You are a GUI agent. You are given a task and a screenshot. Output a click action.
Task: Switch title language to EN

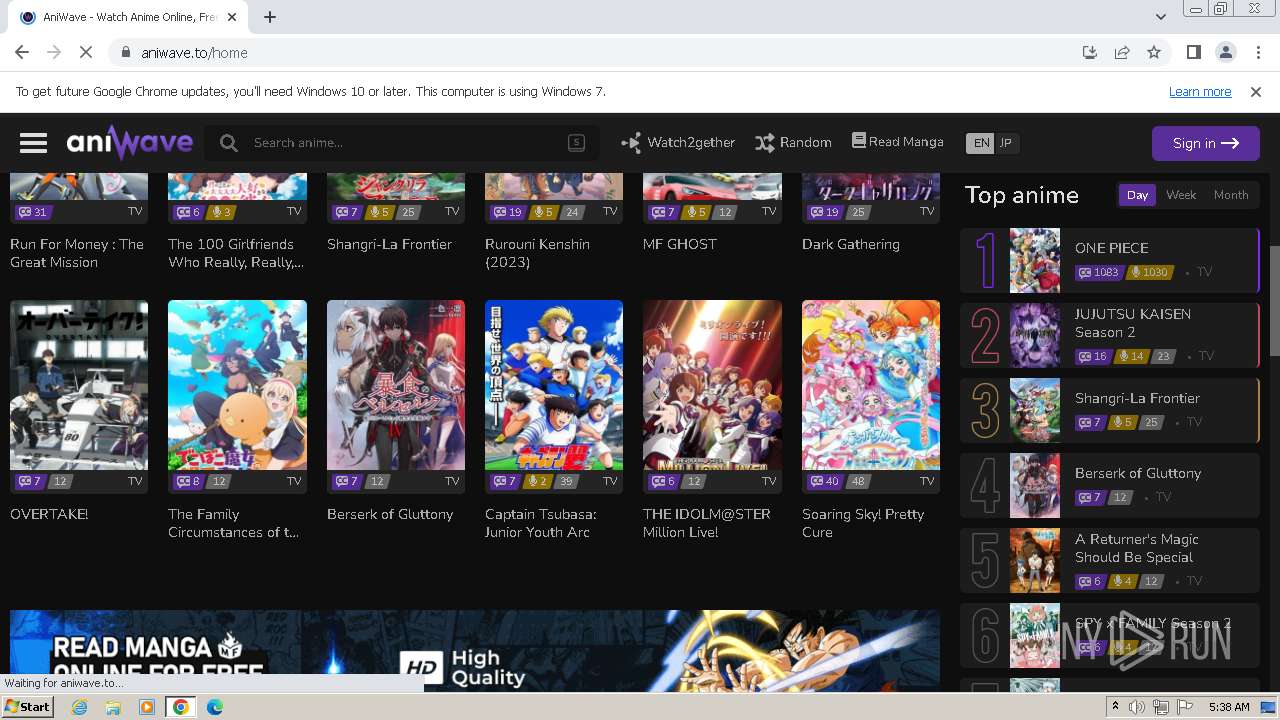click(981, 143)
